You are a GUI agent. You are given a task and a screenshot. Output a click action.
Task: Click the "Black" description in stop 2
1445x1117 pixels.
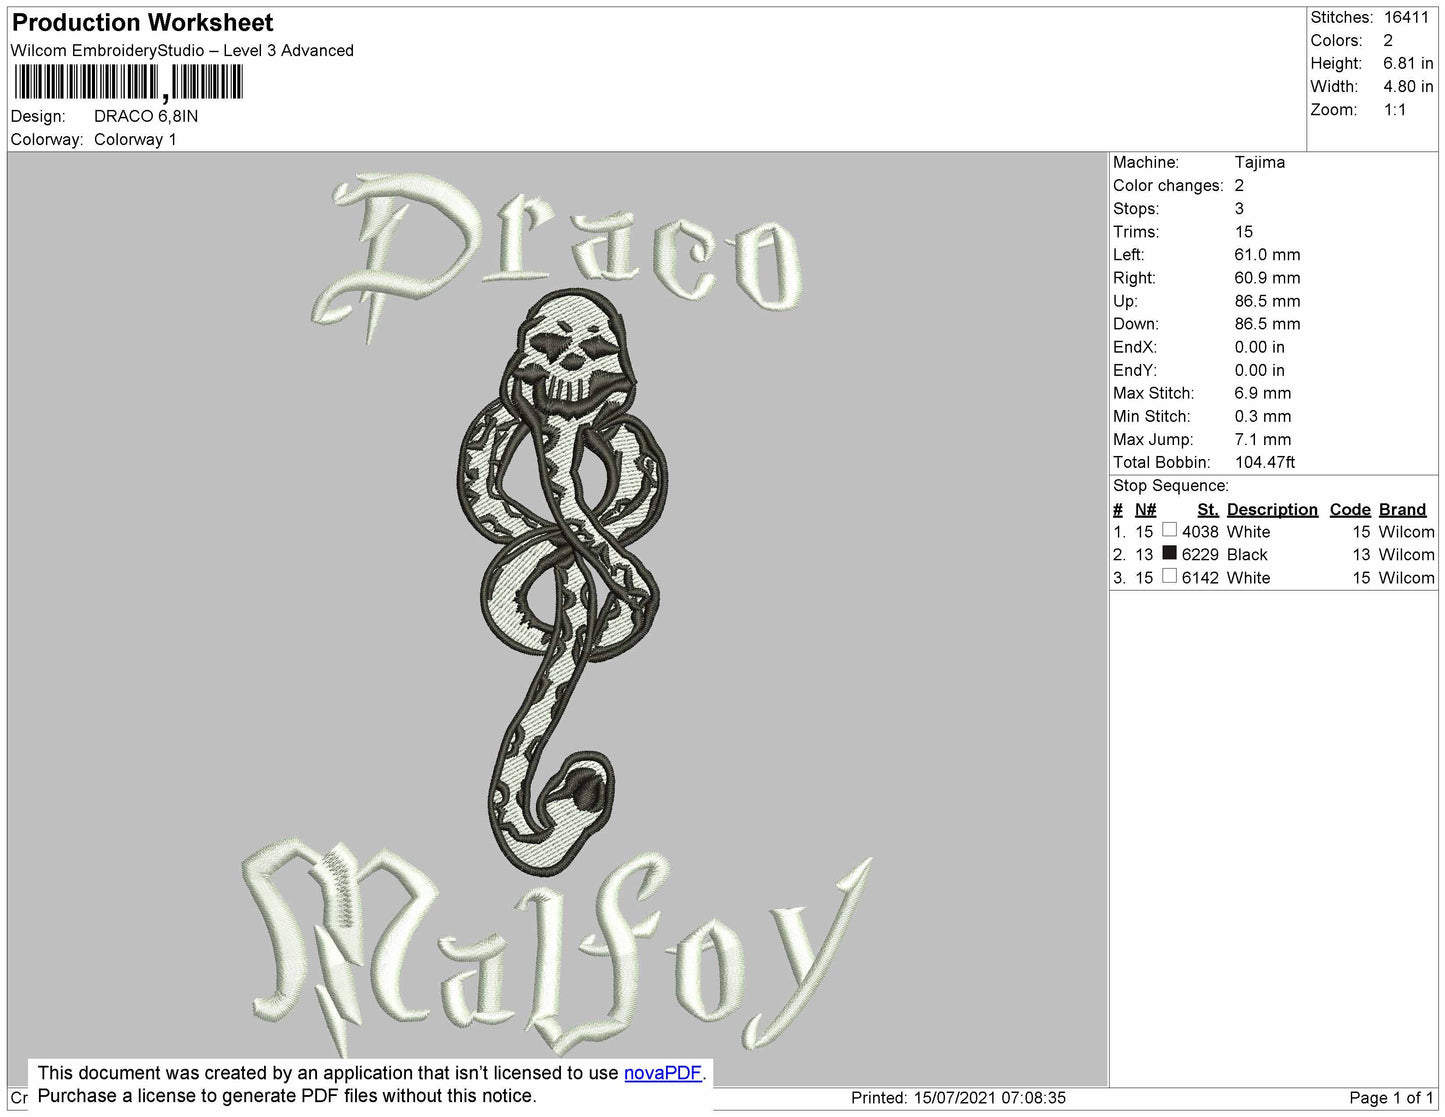tap(1247, 554)
